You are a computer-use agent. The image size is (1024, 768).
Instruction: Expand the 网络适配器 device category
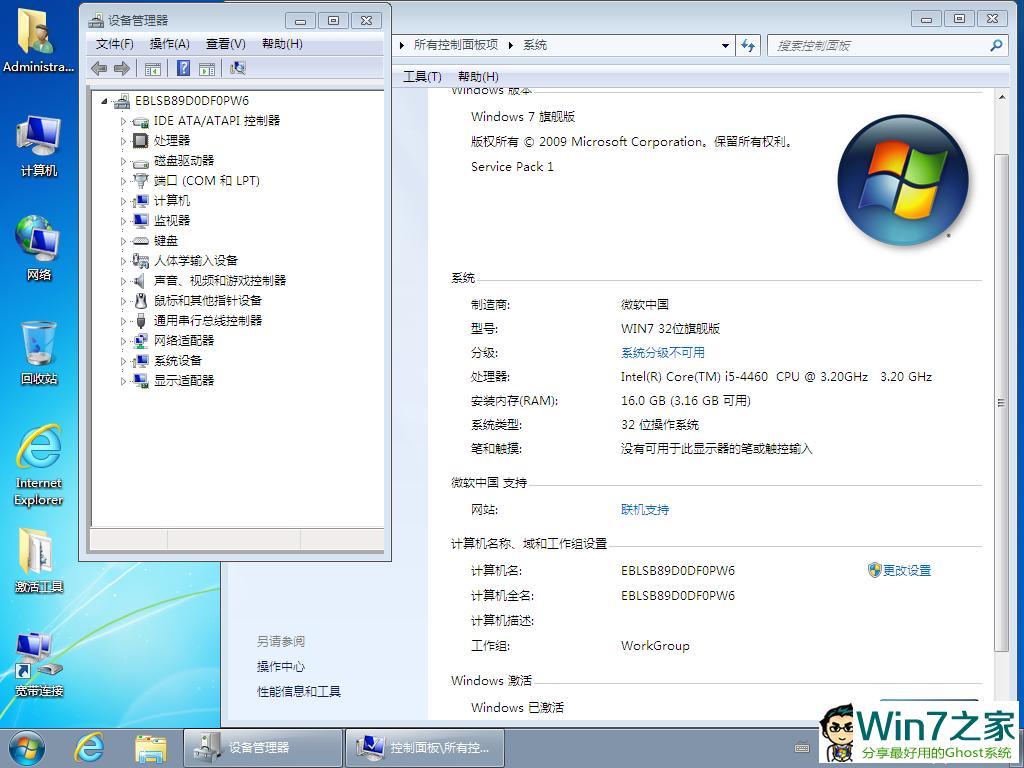click(124, 341)
